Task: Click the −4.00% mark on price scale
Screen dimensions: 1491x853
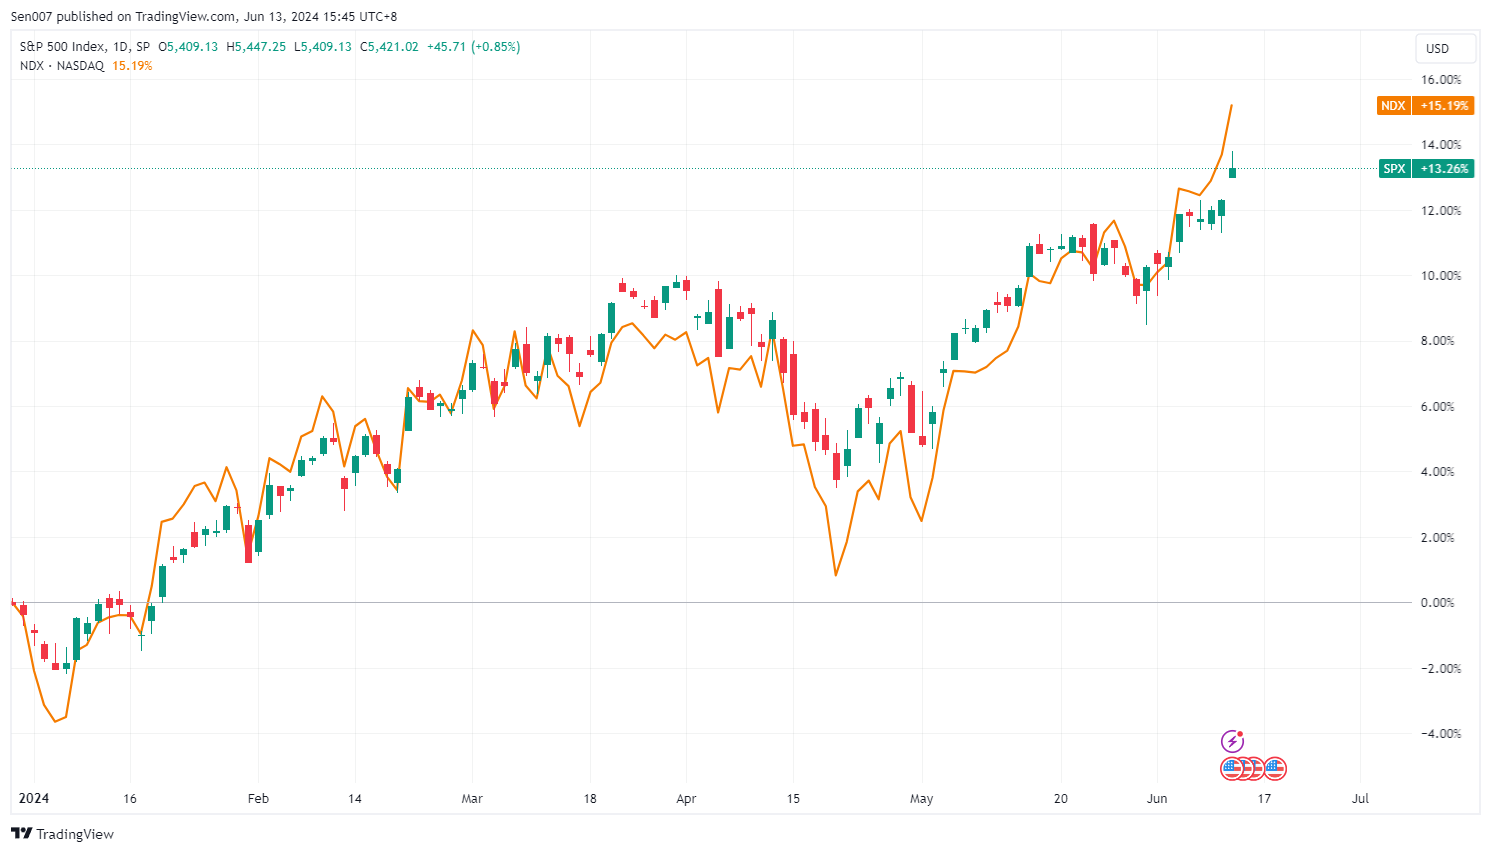Action: [1440, 734]
